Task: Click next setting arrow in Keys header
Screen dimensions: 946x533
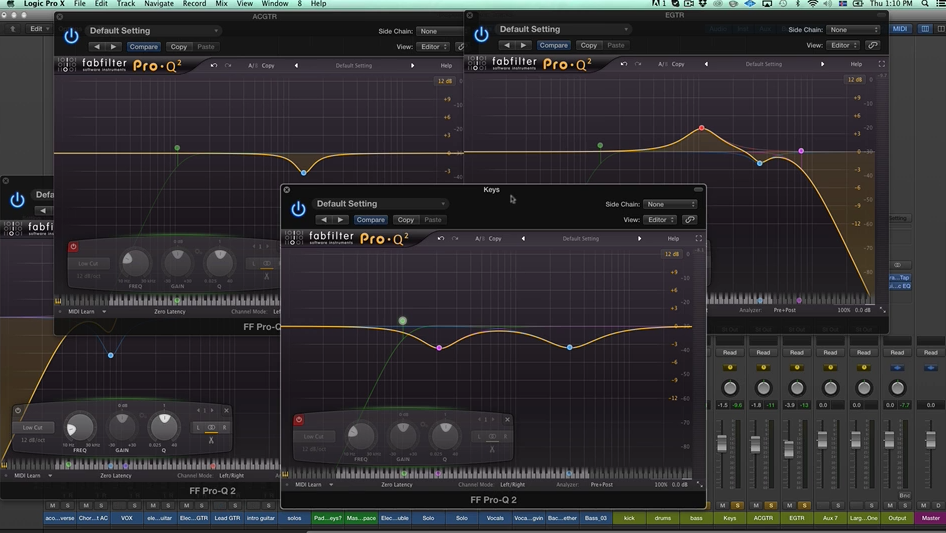Action: (x=340, y=220)
